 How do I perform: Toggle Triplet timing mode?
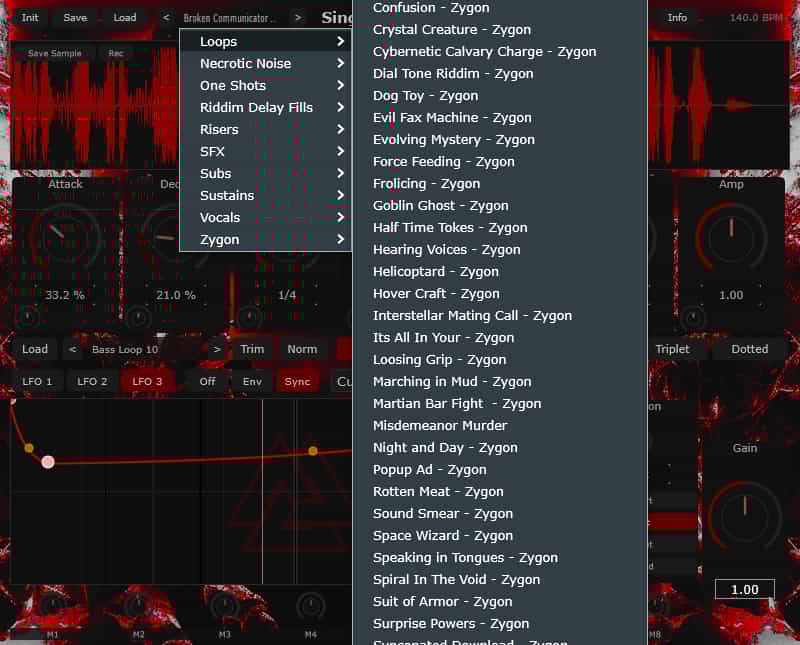click(673, 348)
